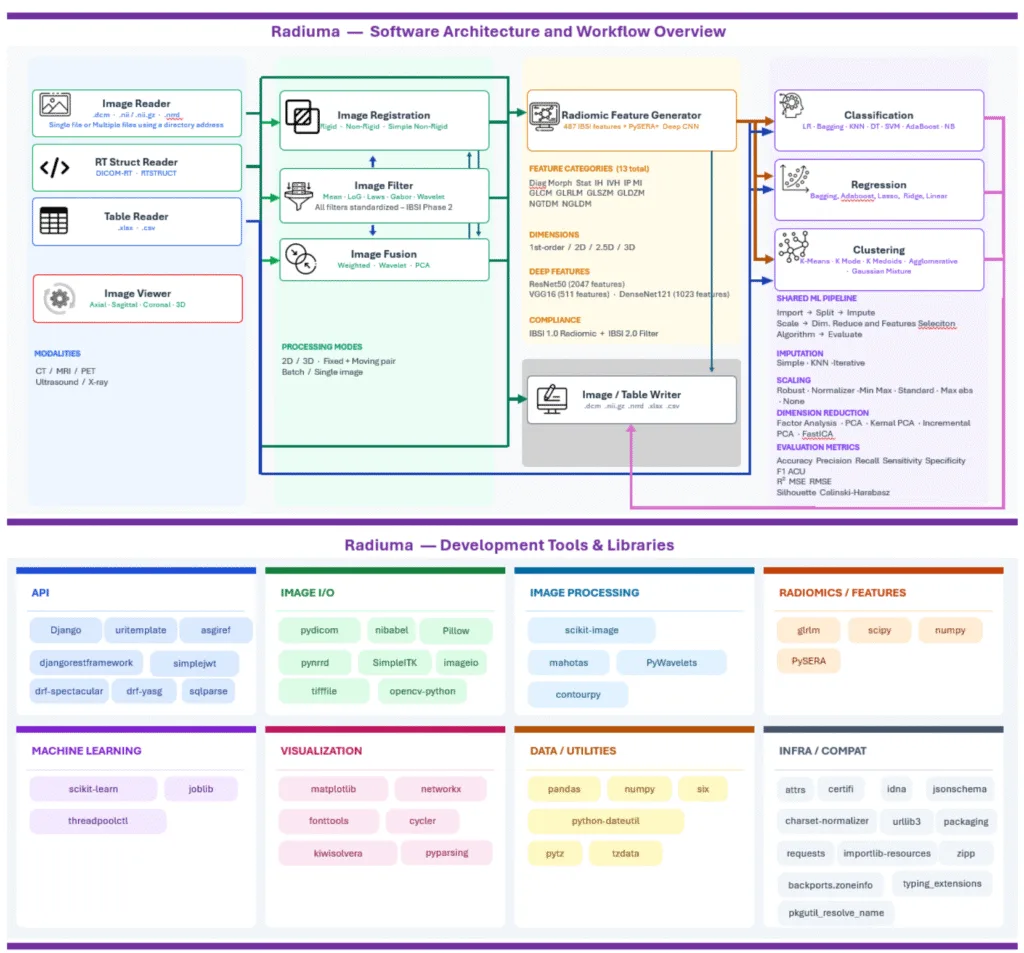Click the Regression scatter plot icon
1024x953 pixels.
point(795,178)
